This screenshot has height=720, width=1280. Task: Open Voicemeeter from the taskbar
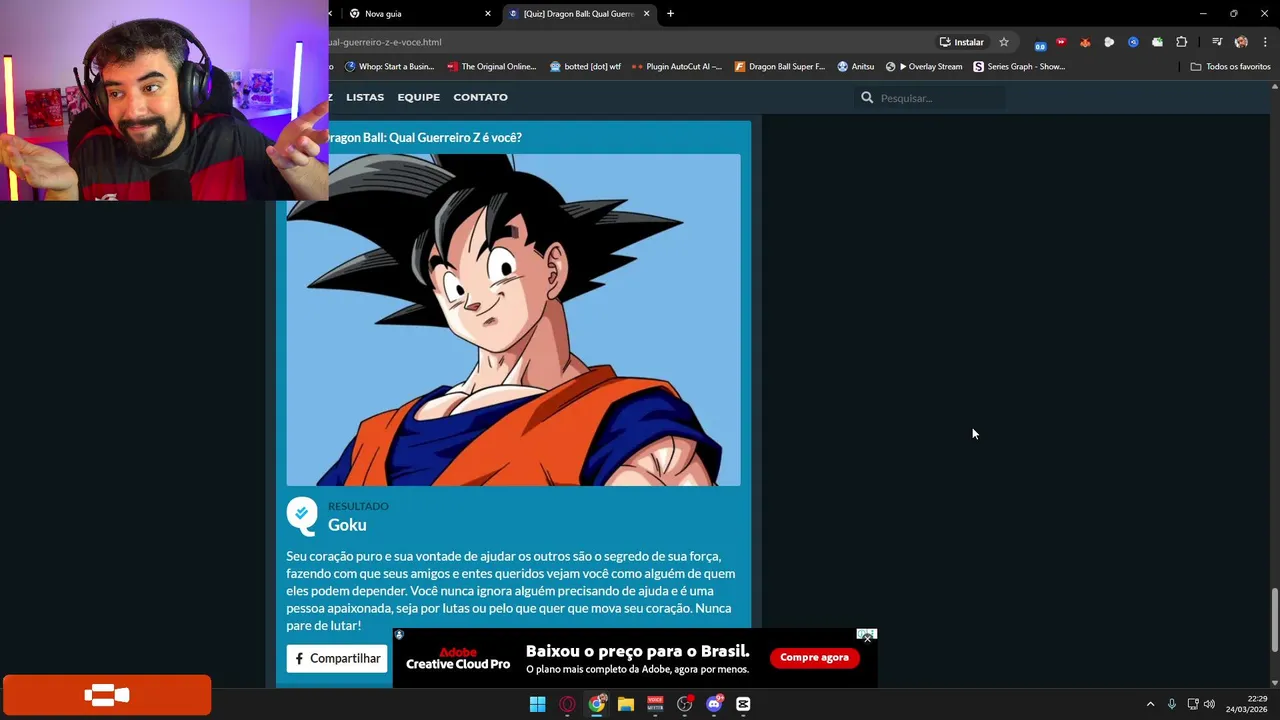(655, 704)
